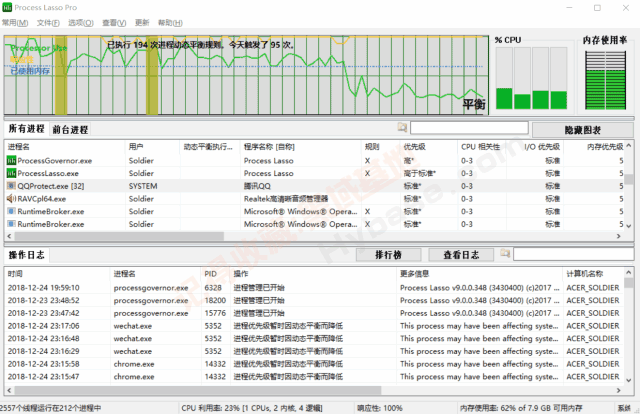Sort by 程序名称 [自称] column header
Image resolution: width=640 pixels, height=414 pixels.
(300, 147)
